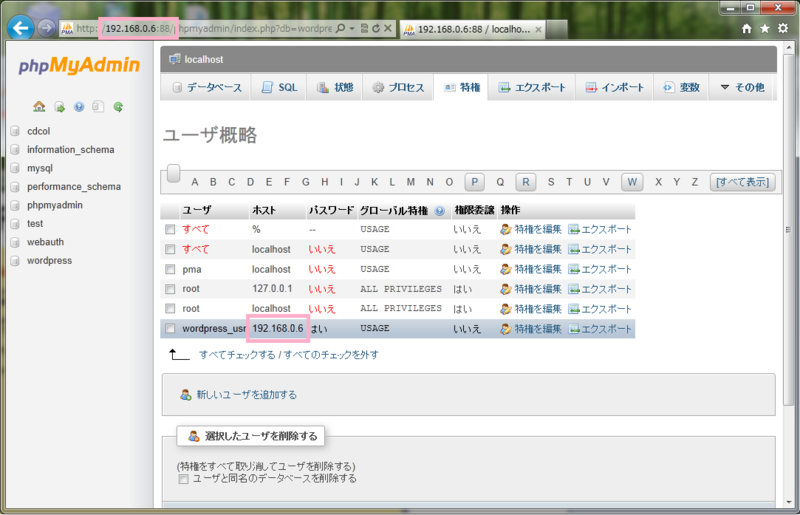Check the box for すべて user with % host
800x515 pixels.
coord(170,230)
